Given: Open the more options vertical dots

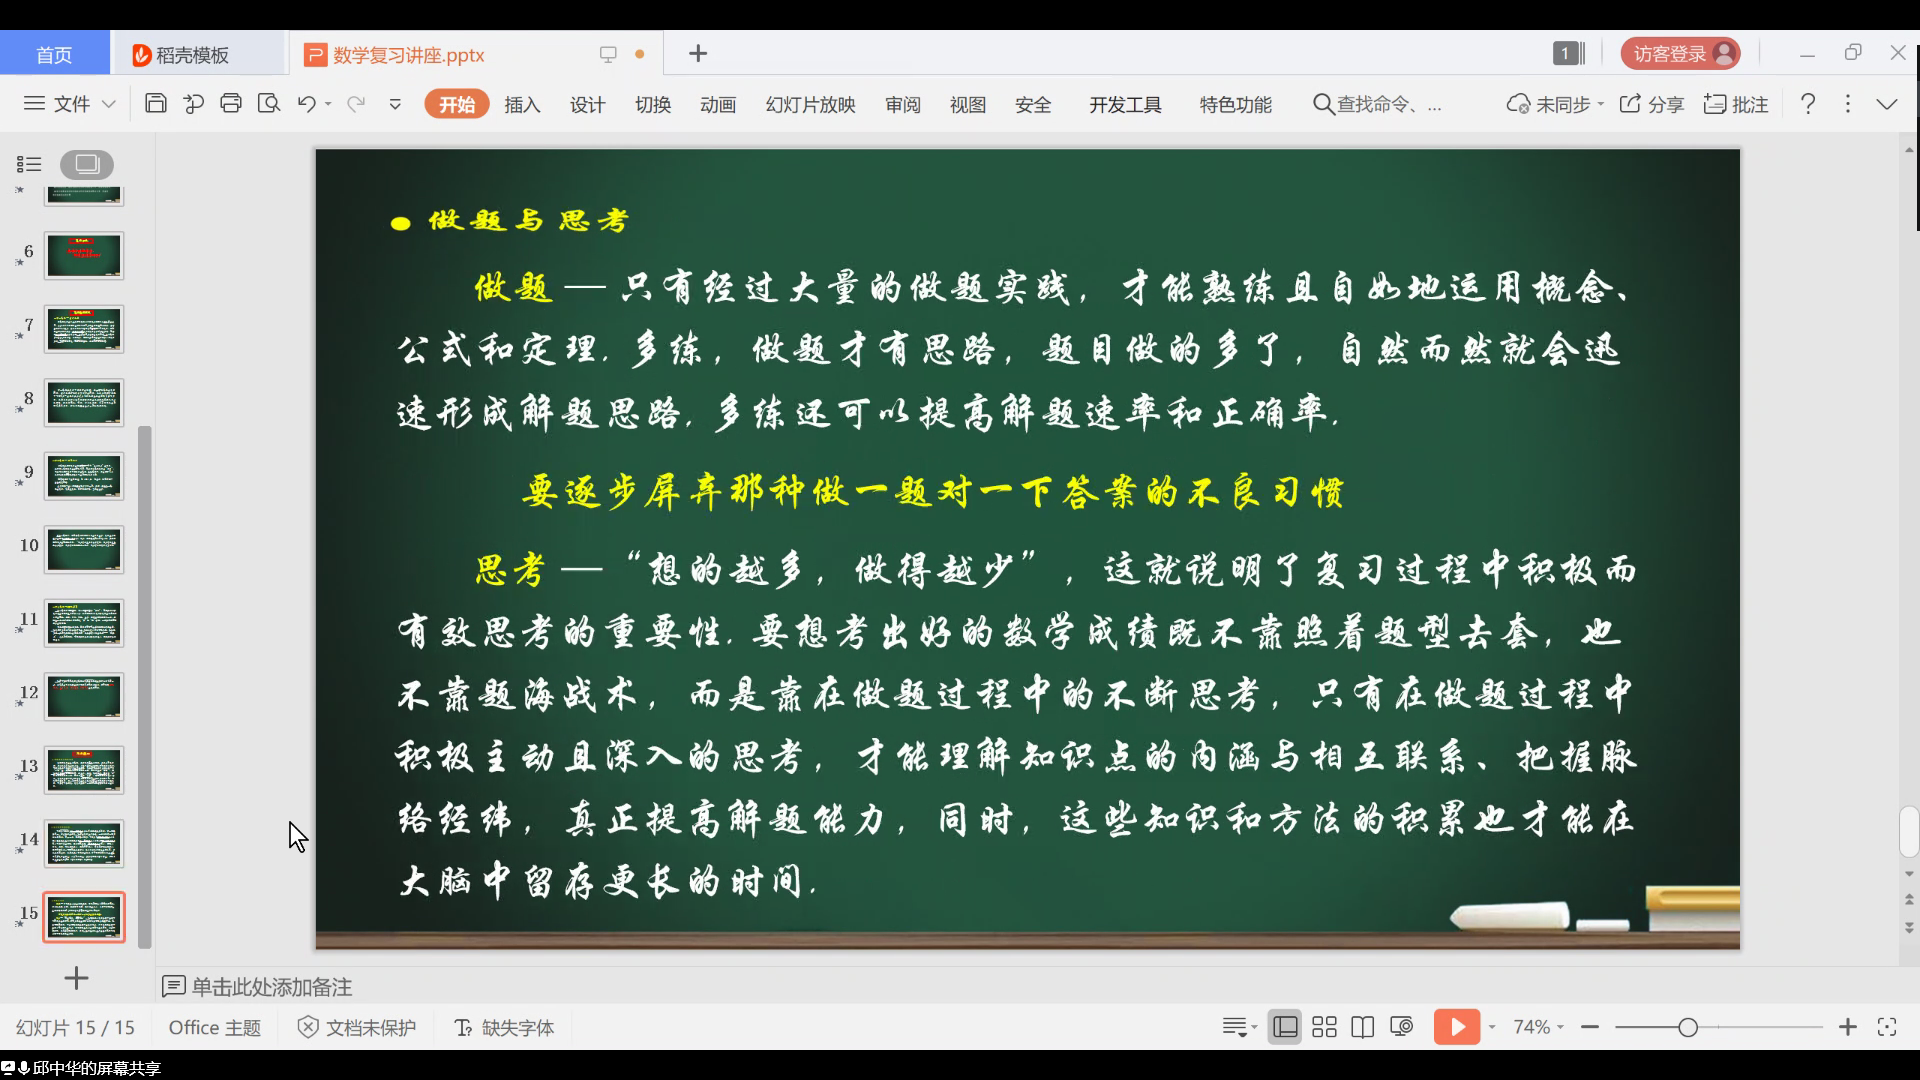Looking at the screenshot, I should 1848,104.
